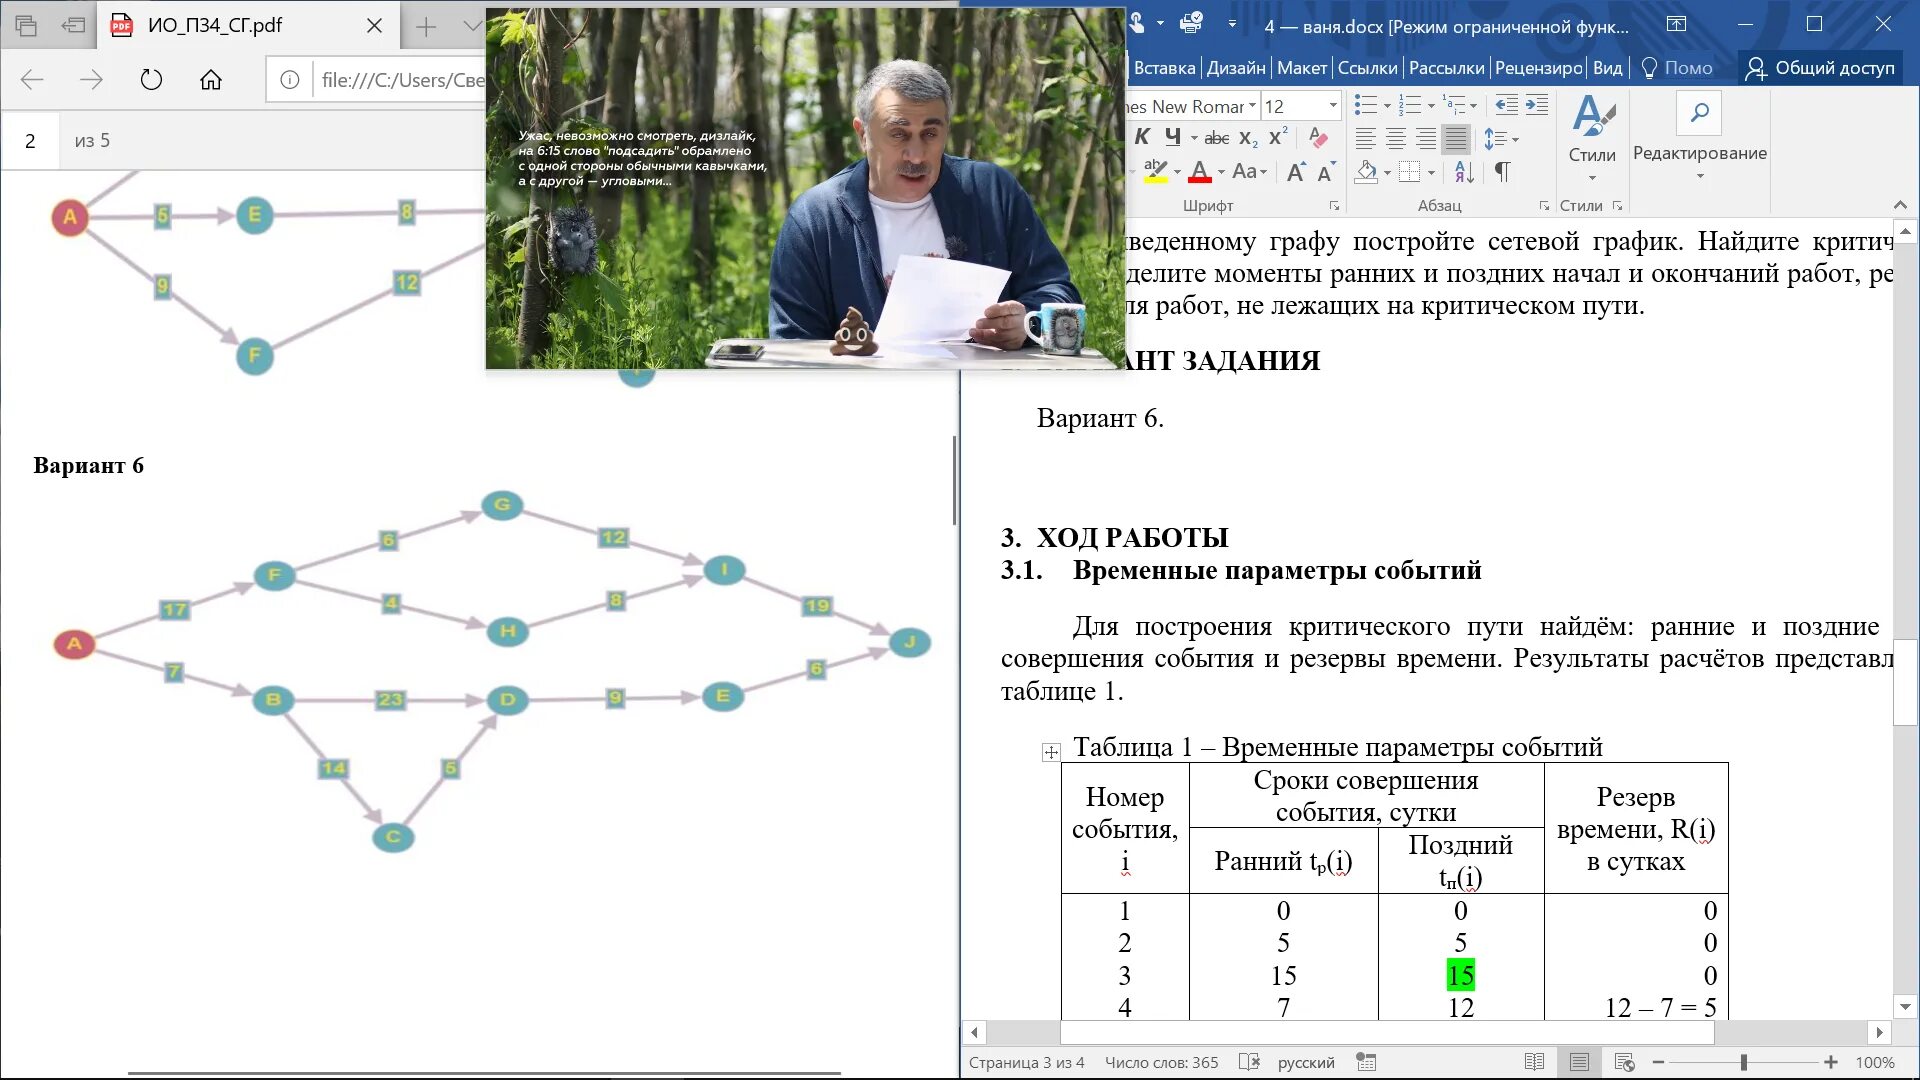
Task: Click the superscript icon
Action: click(1277, 138)
